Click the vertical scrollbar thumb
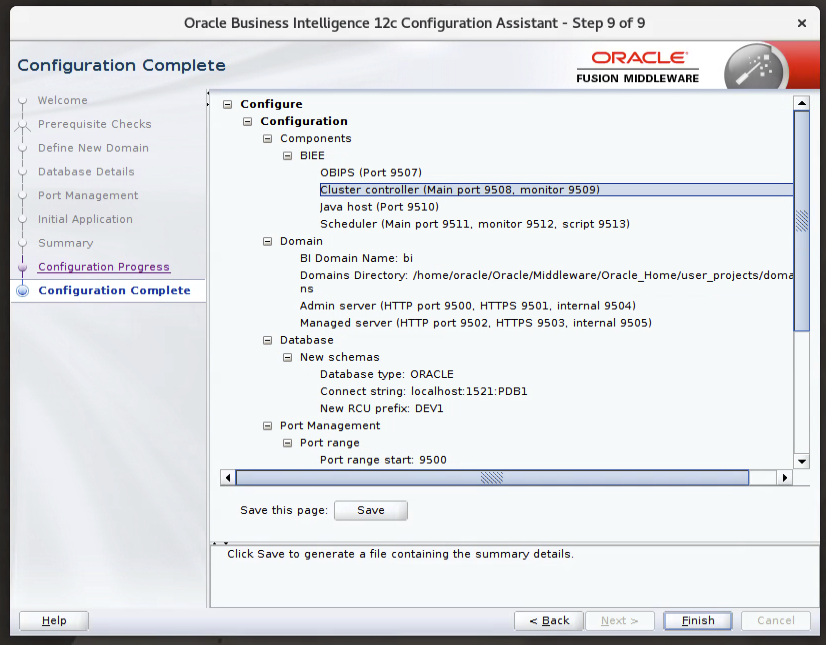 point(801,221)
